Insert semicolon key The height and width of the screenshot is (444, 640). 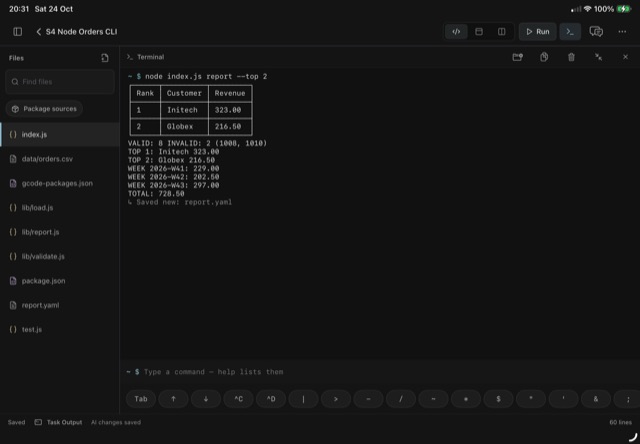pyautogui.click(x=627, y=399)
